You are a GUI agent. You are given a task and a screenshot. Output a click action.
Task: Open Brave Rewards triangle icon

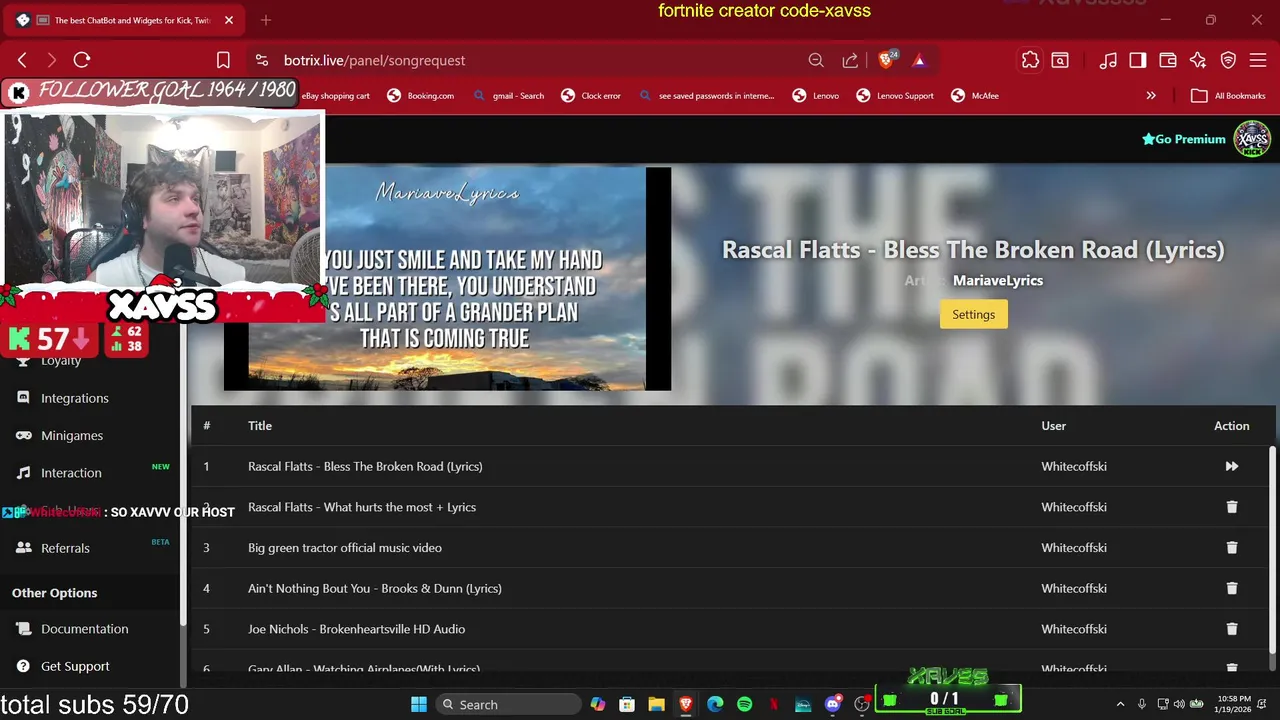pyautogui.click(x=919, y=60)
